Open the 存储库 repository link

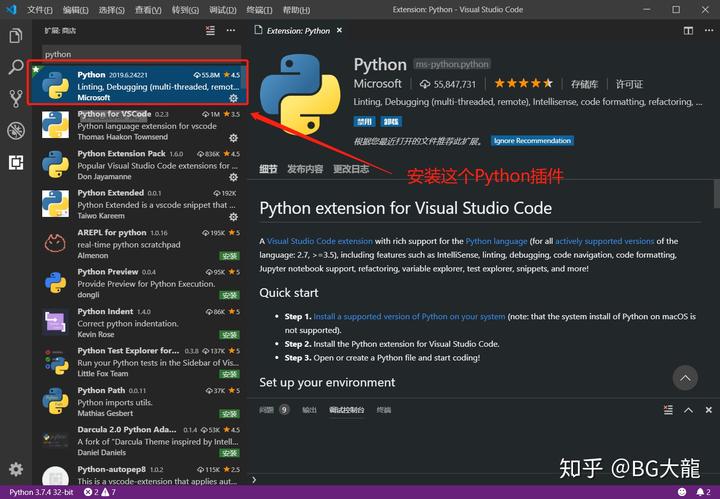click(x=585, y=84)
